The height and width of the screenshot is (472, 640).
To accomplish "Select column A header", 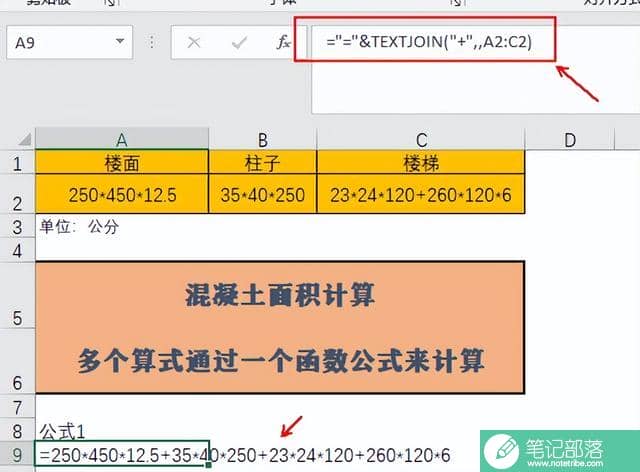I will 122,139.
